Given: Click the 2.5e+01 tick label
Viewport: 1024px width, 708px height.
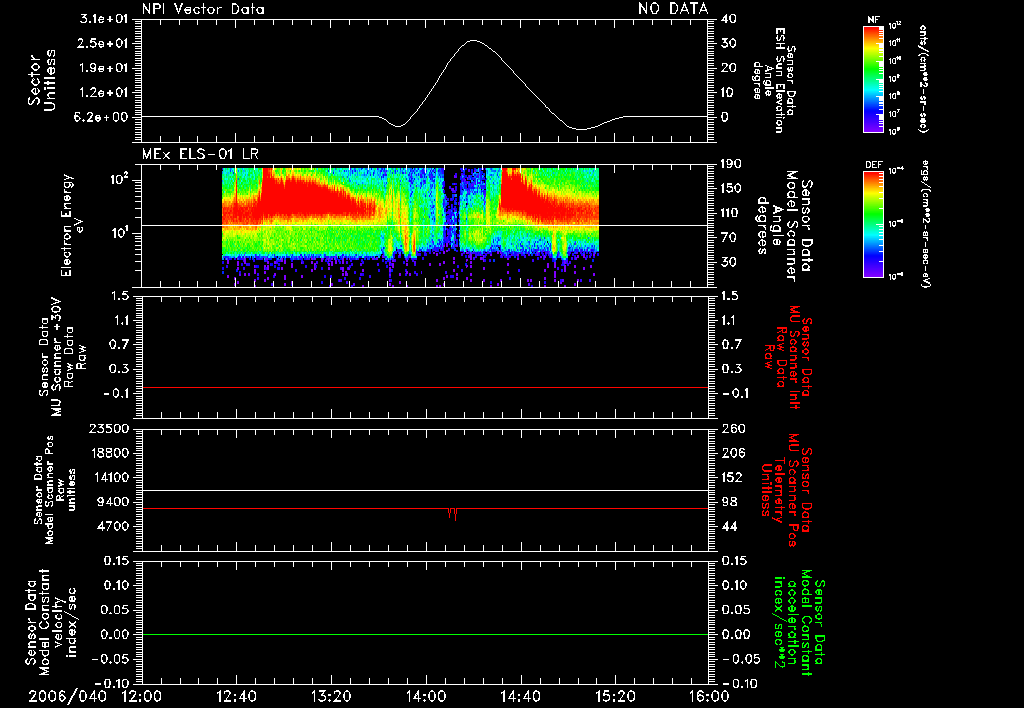Looking at the screenshot, I should coord(104,44).
